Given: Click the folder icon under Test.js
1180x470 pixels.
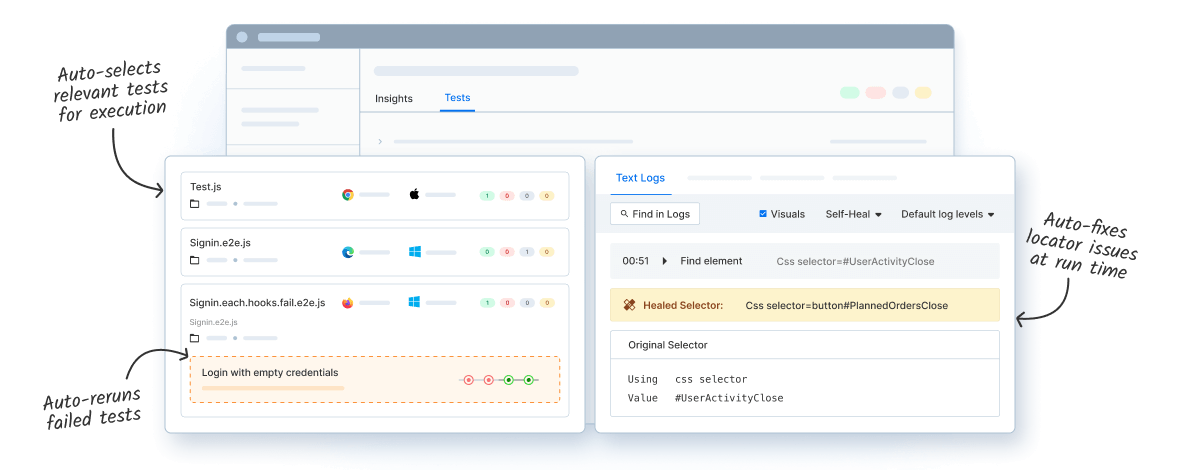Looking at the screenshot, I should coord(194,204).
